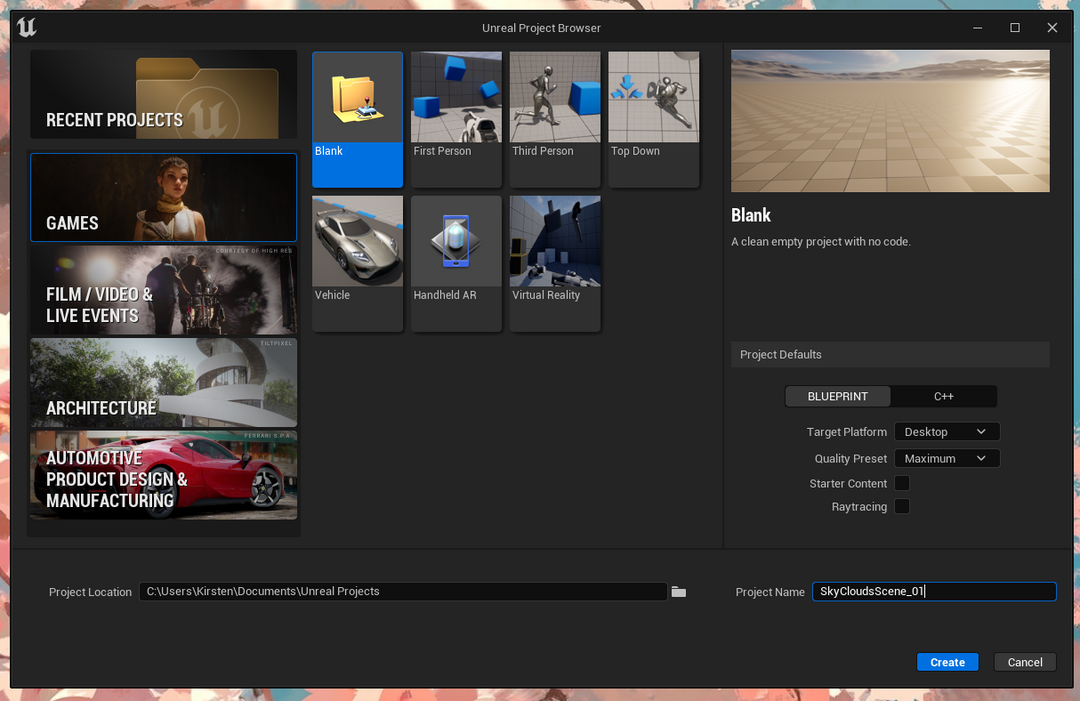
Task: Open the Recent Projects category
Action: pyautogui.click(x=163, y=95)
